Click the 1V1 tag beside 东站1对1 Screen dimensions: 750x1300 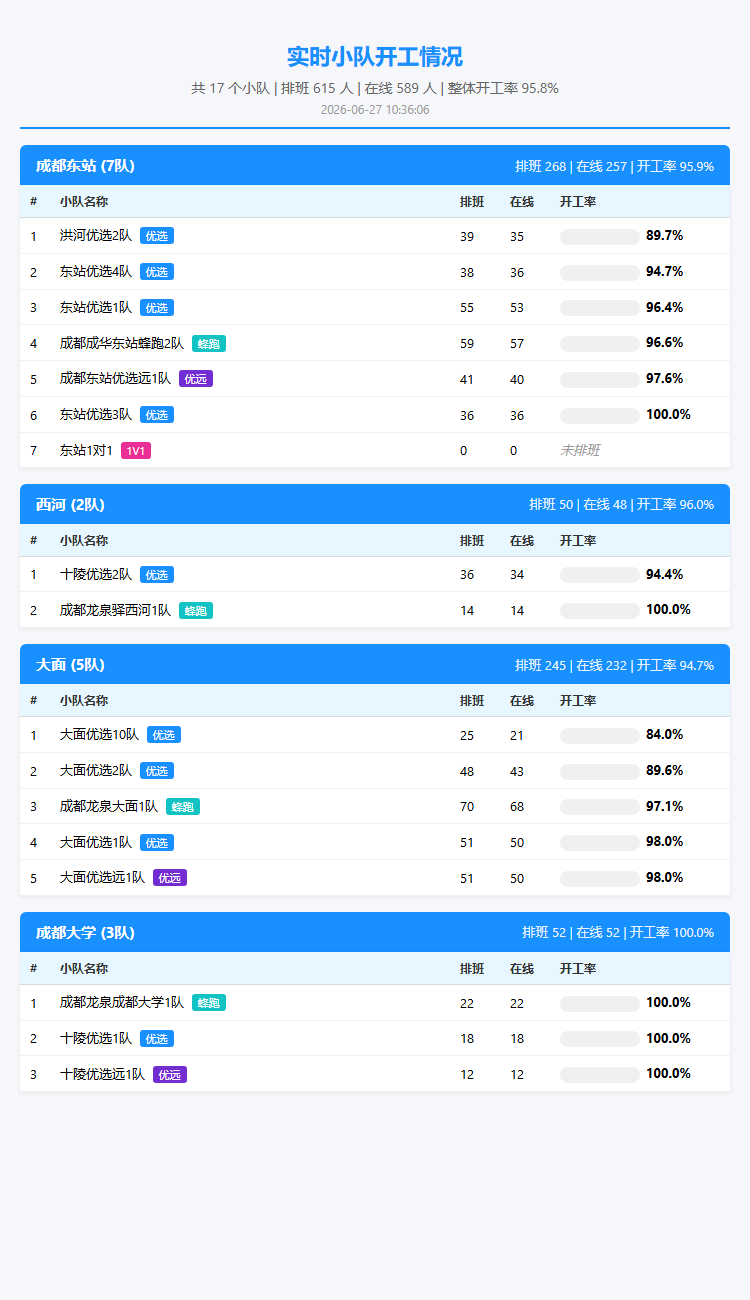click(x=136, y=451)
